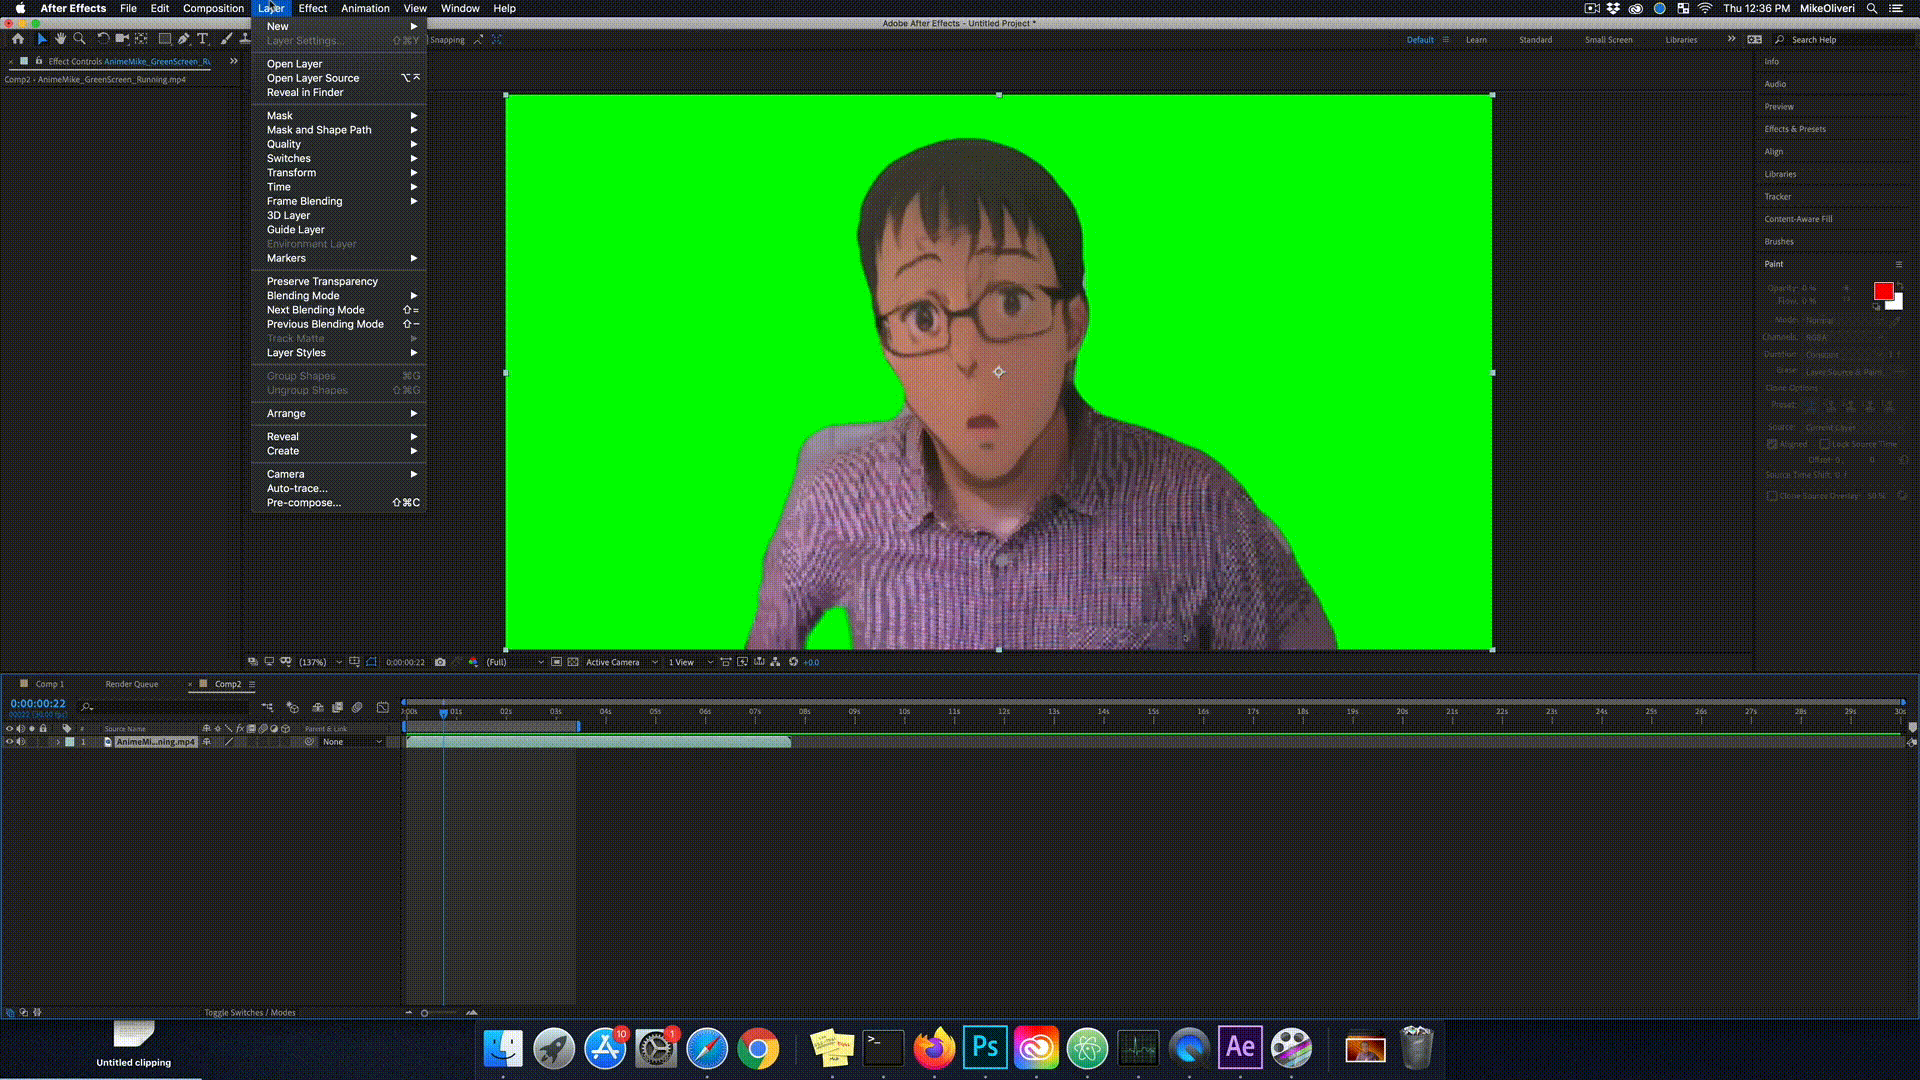Select the Pen tool
The width and height of the screenshot is (1920, 1080).
pyautogui.click(x=184, y=39)
